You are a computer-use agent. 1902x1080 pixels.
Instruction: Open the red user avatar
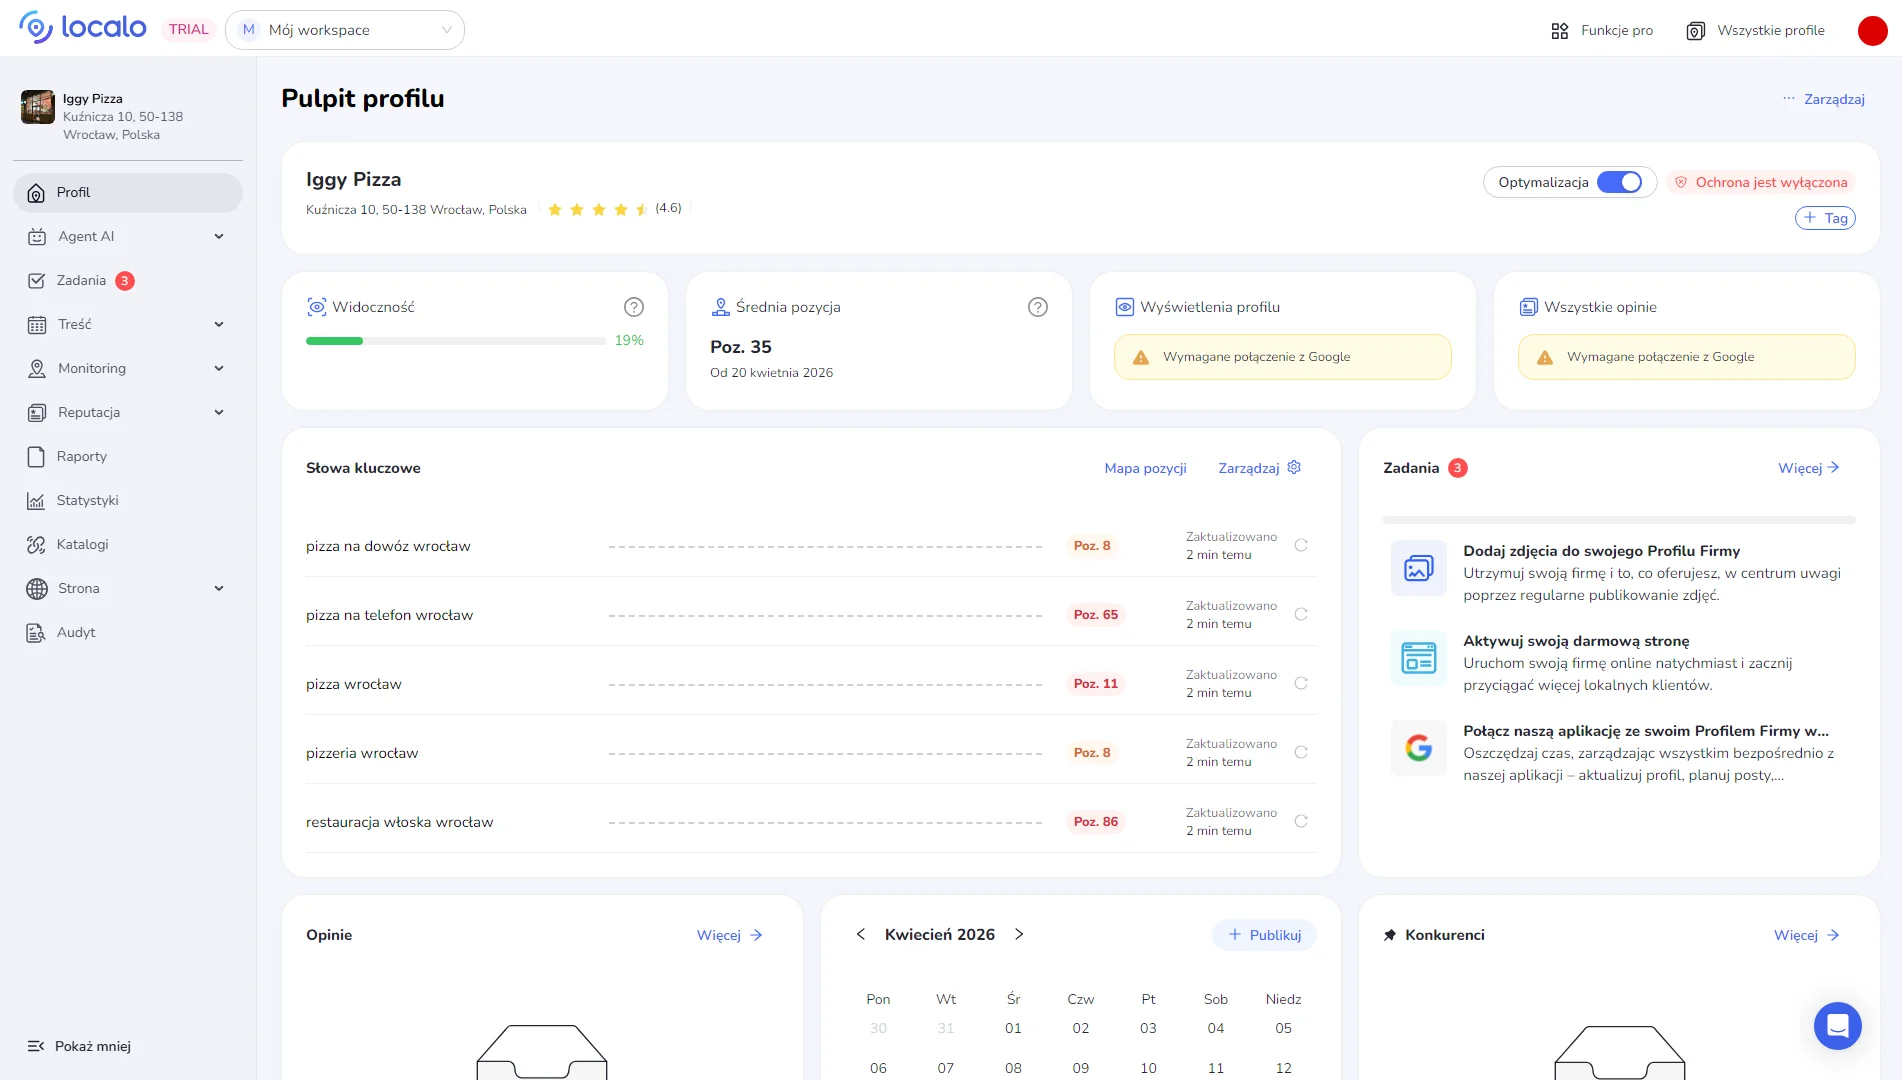[x=1872, y=31]
